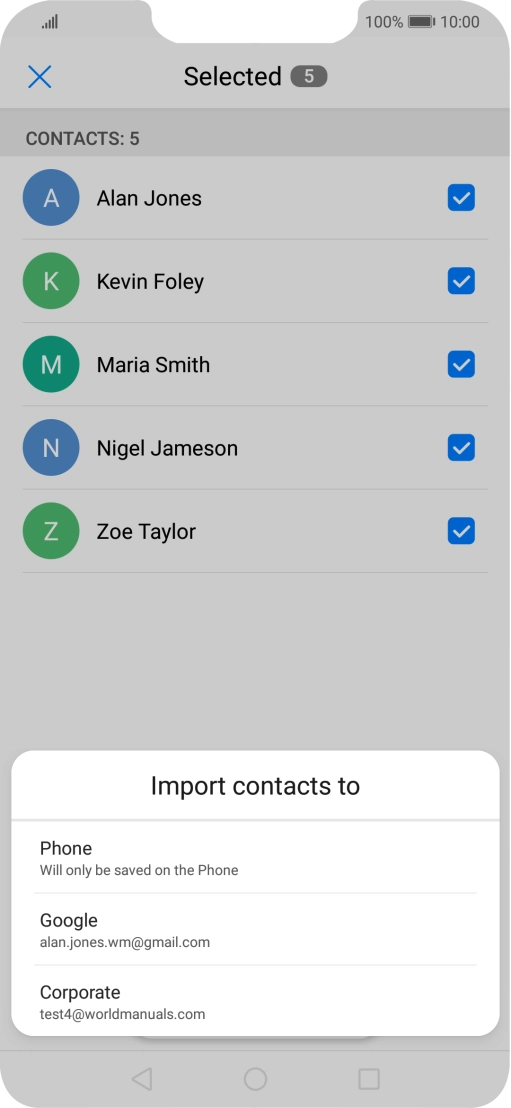
Task: Uncheck the Nigel Jameson checkbox
Action: (x=462, y=448)
